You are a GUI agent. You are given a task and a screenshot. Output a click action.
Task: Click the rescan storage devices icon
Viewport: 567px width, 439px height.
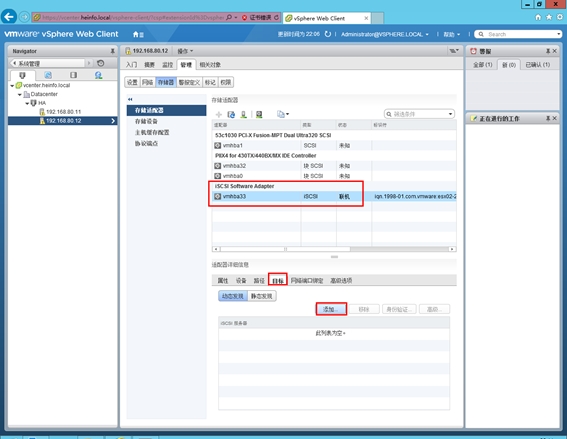click(x=244, y=114)
